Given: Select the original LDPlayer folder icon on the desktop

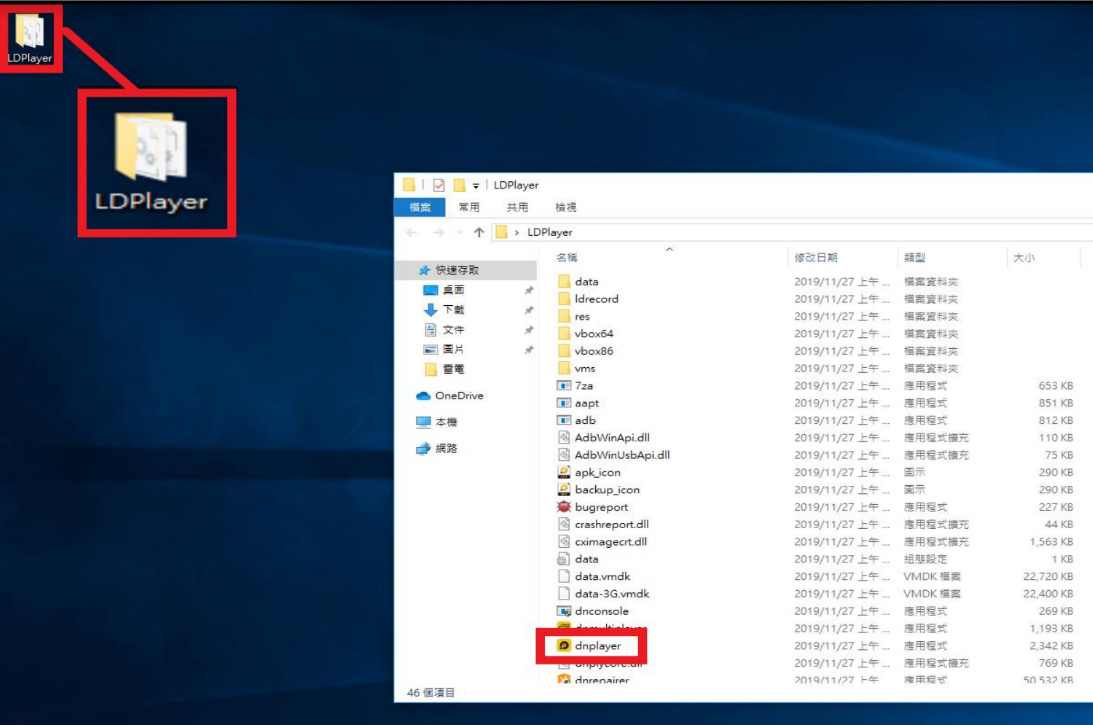Looking at the screenshot, I should pyautogui.click(x=30, y=31).
